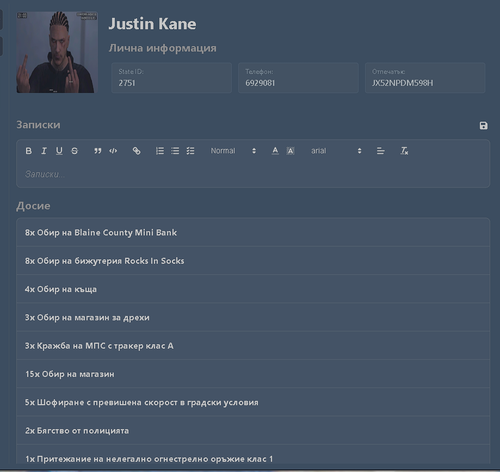The width and height of the screenshot is (500, 472).
Task: Select the 'Обир на магазин за дрехи' record
Action: tap(253, 317)
